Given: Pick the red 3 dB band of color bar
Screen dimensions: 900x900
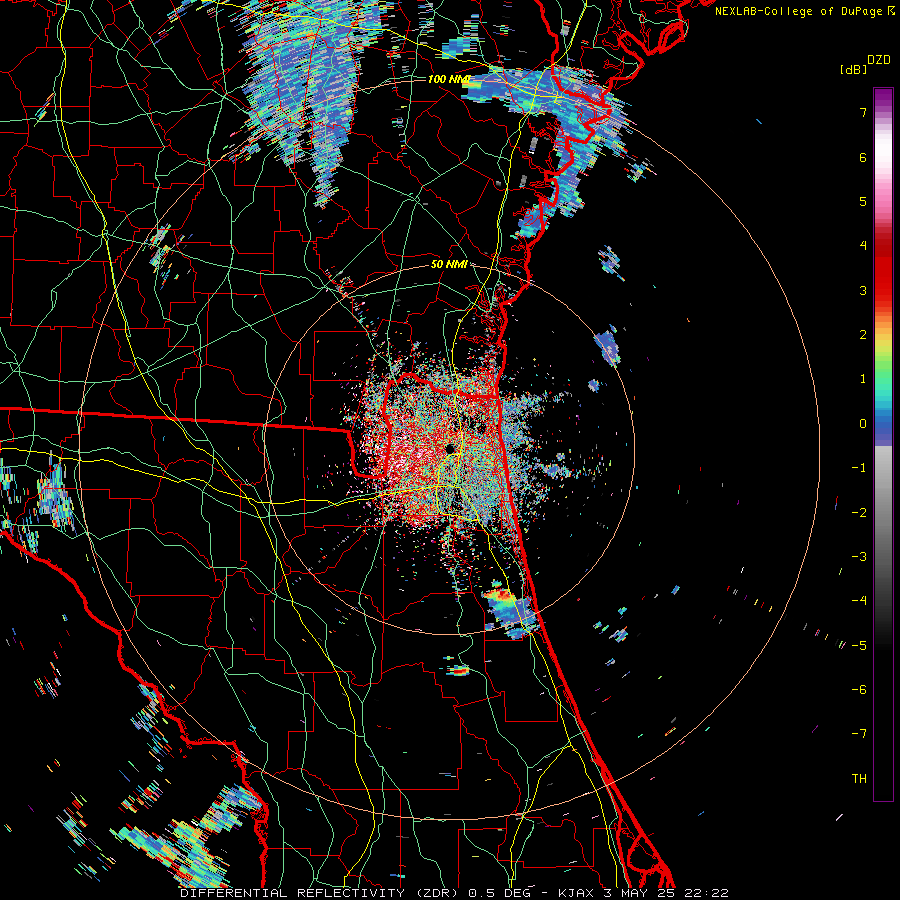Looking at the screenshot, I should click(x=883, y=290).
